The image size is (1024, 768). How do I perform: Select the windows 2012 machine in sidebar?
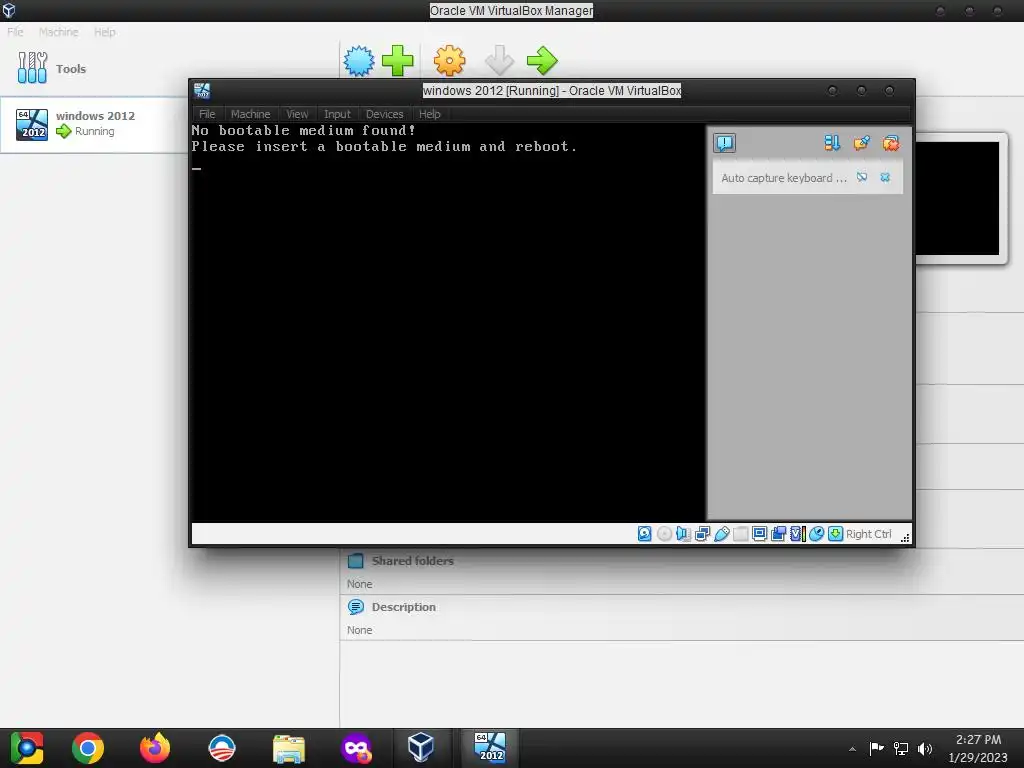click(x=95, y=124)
